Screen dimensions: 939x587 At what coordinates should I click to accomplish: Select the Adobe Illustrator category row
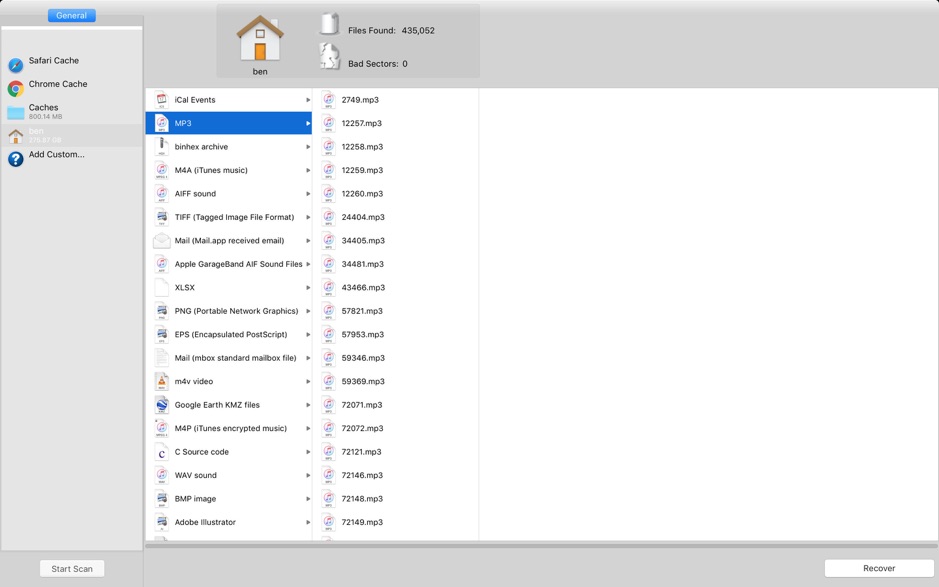(x=229, y=522)
